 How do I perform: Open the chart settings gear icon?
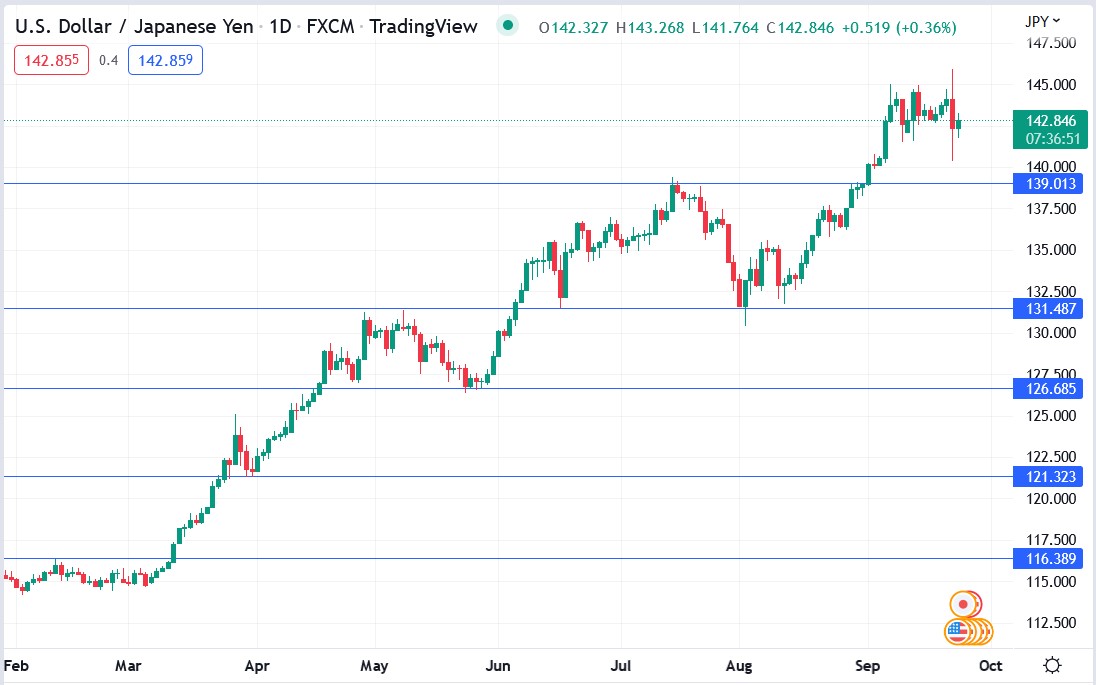(1052, 665)
